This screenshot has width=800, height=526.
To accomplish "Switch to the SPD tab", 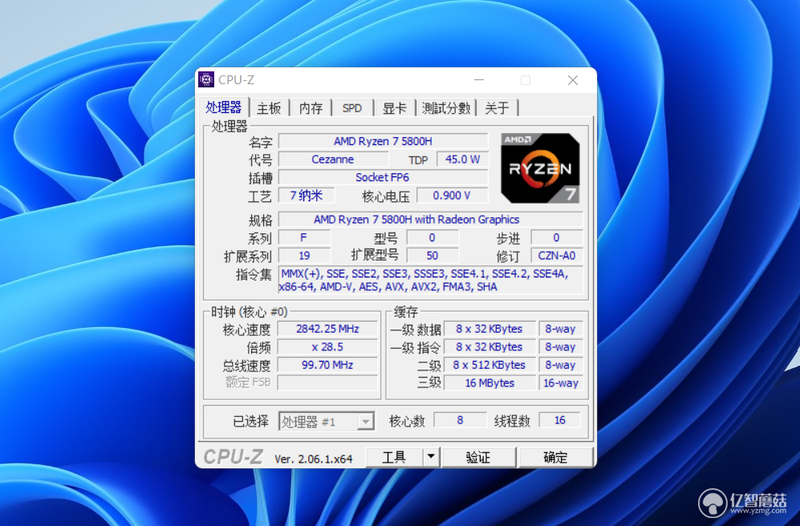I will click(352, 108).
